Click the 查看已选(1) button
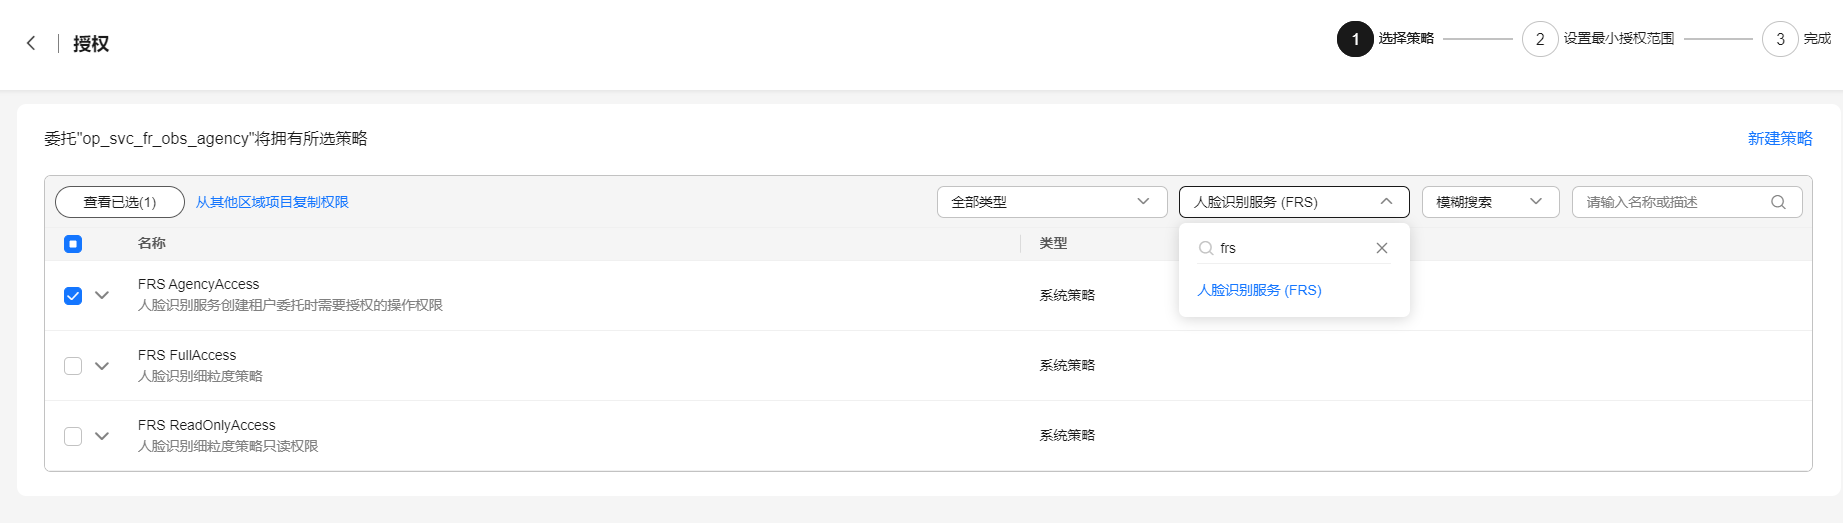1843x523 pixels. (120, 202)
